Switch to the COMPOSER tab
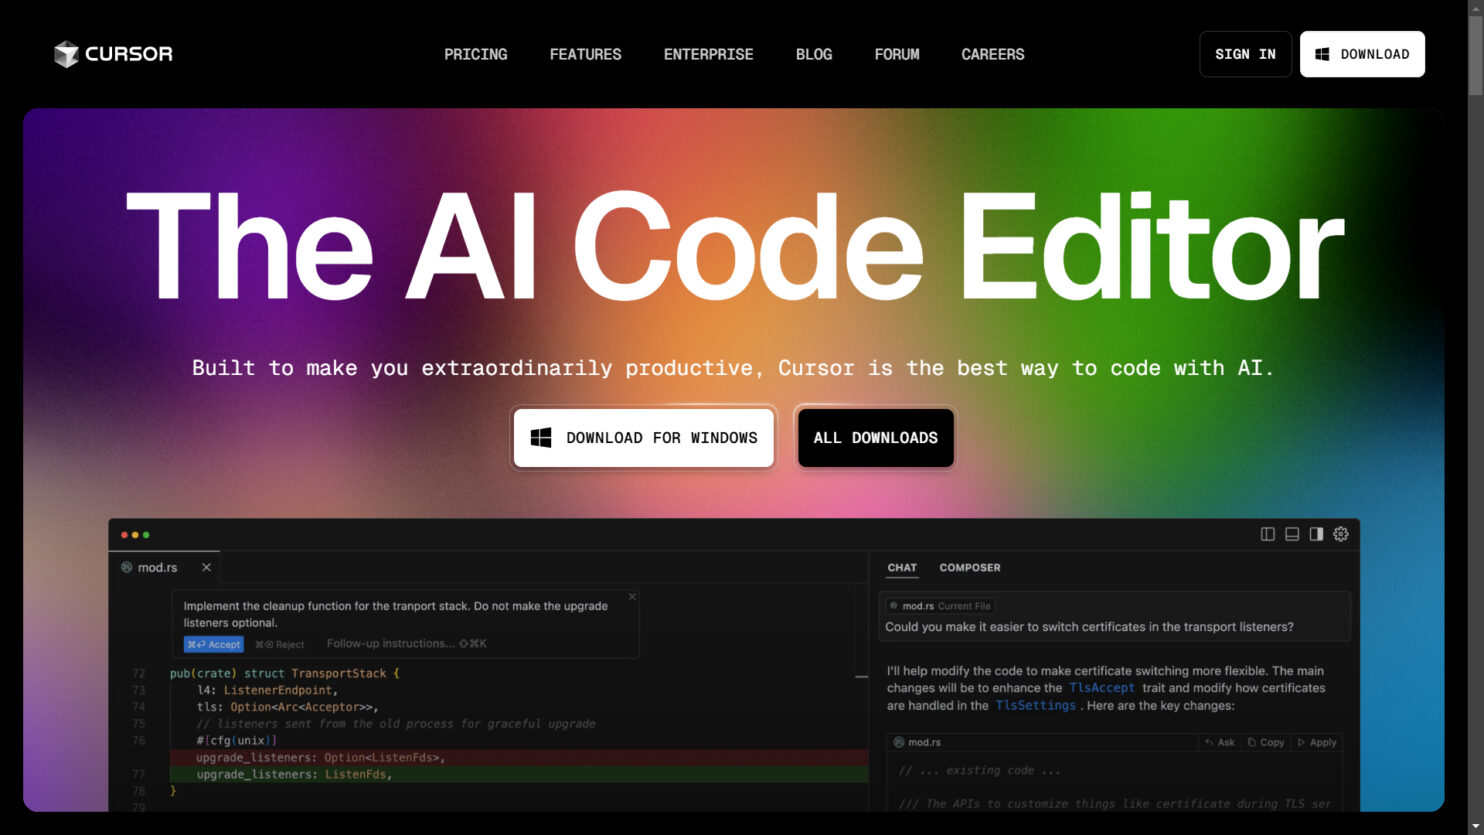This screenshot has height=835, width=1484. (969, 567)
